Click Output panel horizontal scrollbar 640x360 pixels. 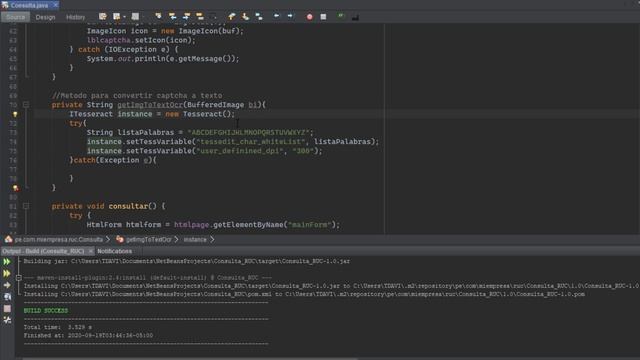(x=190, y=358)
